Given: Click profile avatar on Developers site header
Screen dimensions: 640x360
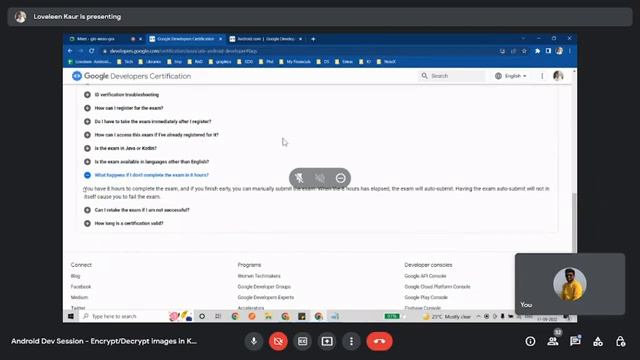Looking at the screenshot, I should [x=558, y=76].
